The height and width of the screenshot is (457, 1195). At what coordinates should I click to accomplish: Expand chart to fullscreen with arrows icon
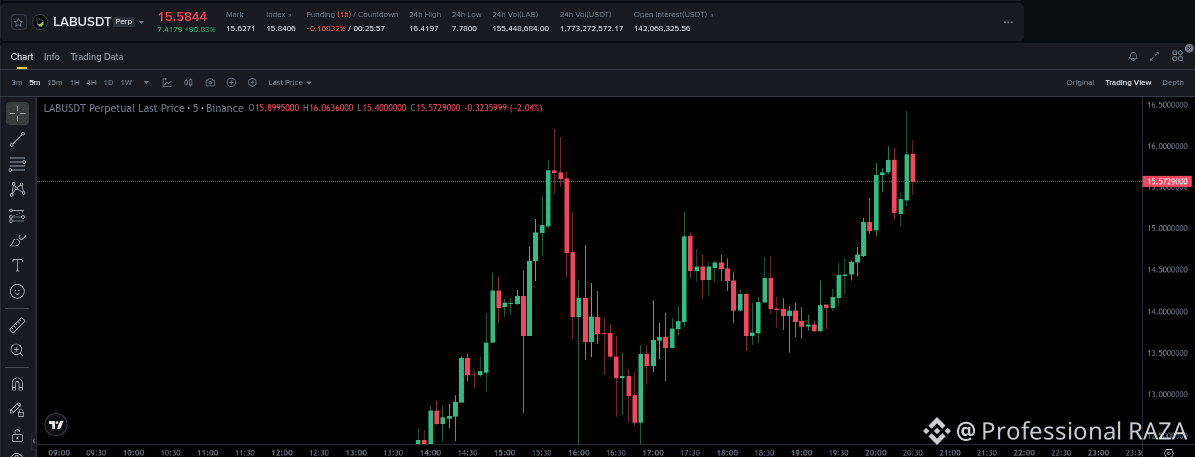pos(1155,56)
